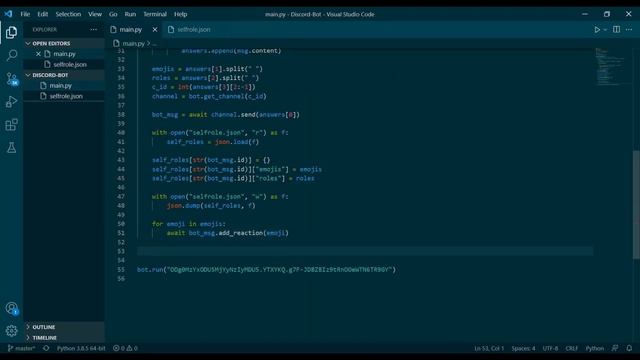Split the editor to the right

pyautogui.click(x=616, y=29)
